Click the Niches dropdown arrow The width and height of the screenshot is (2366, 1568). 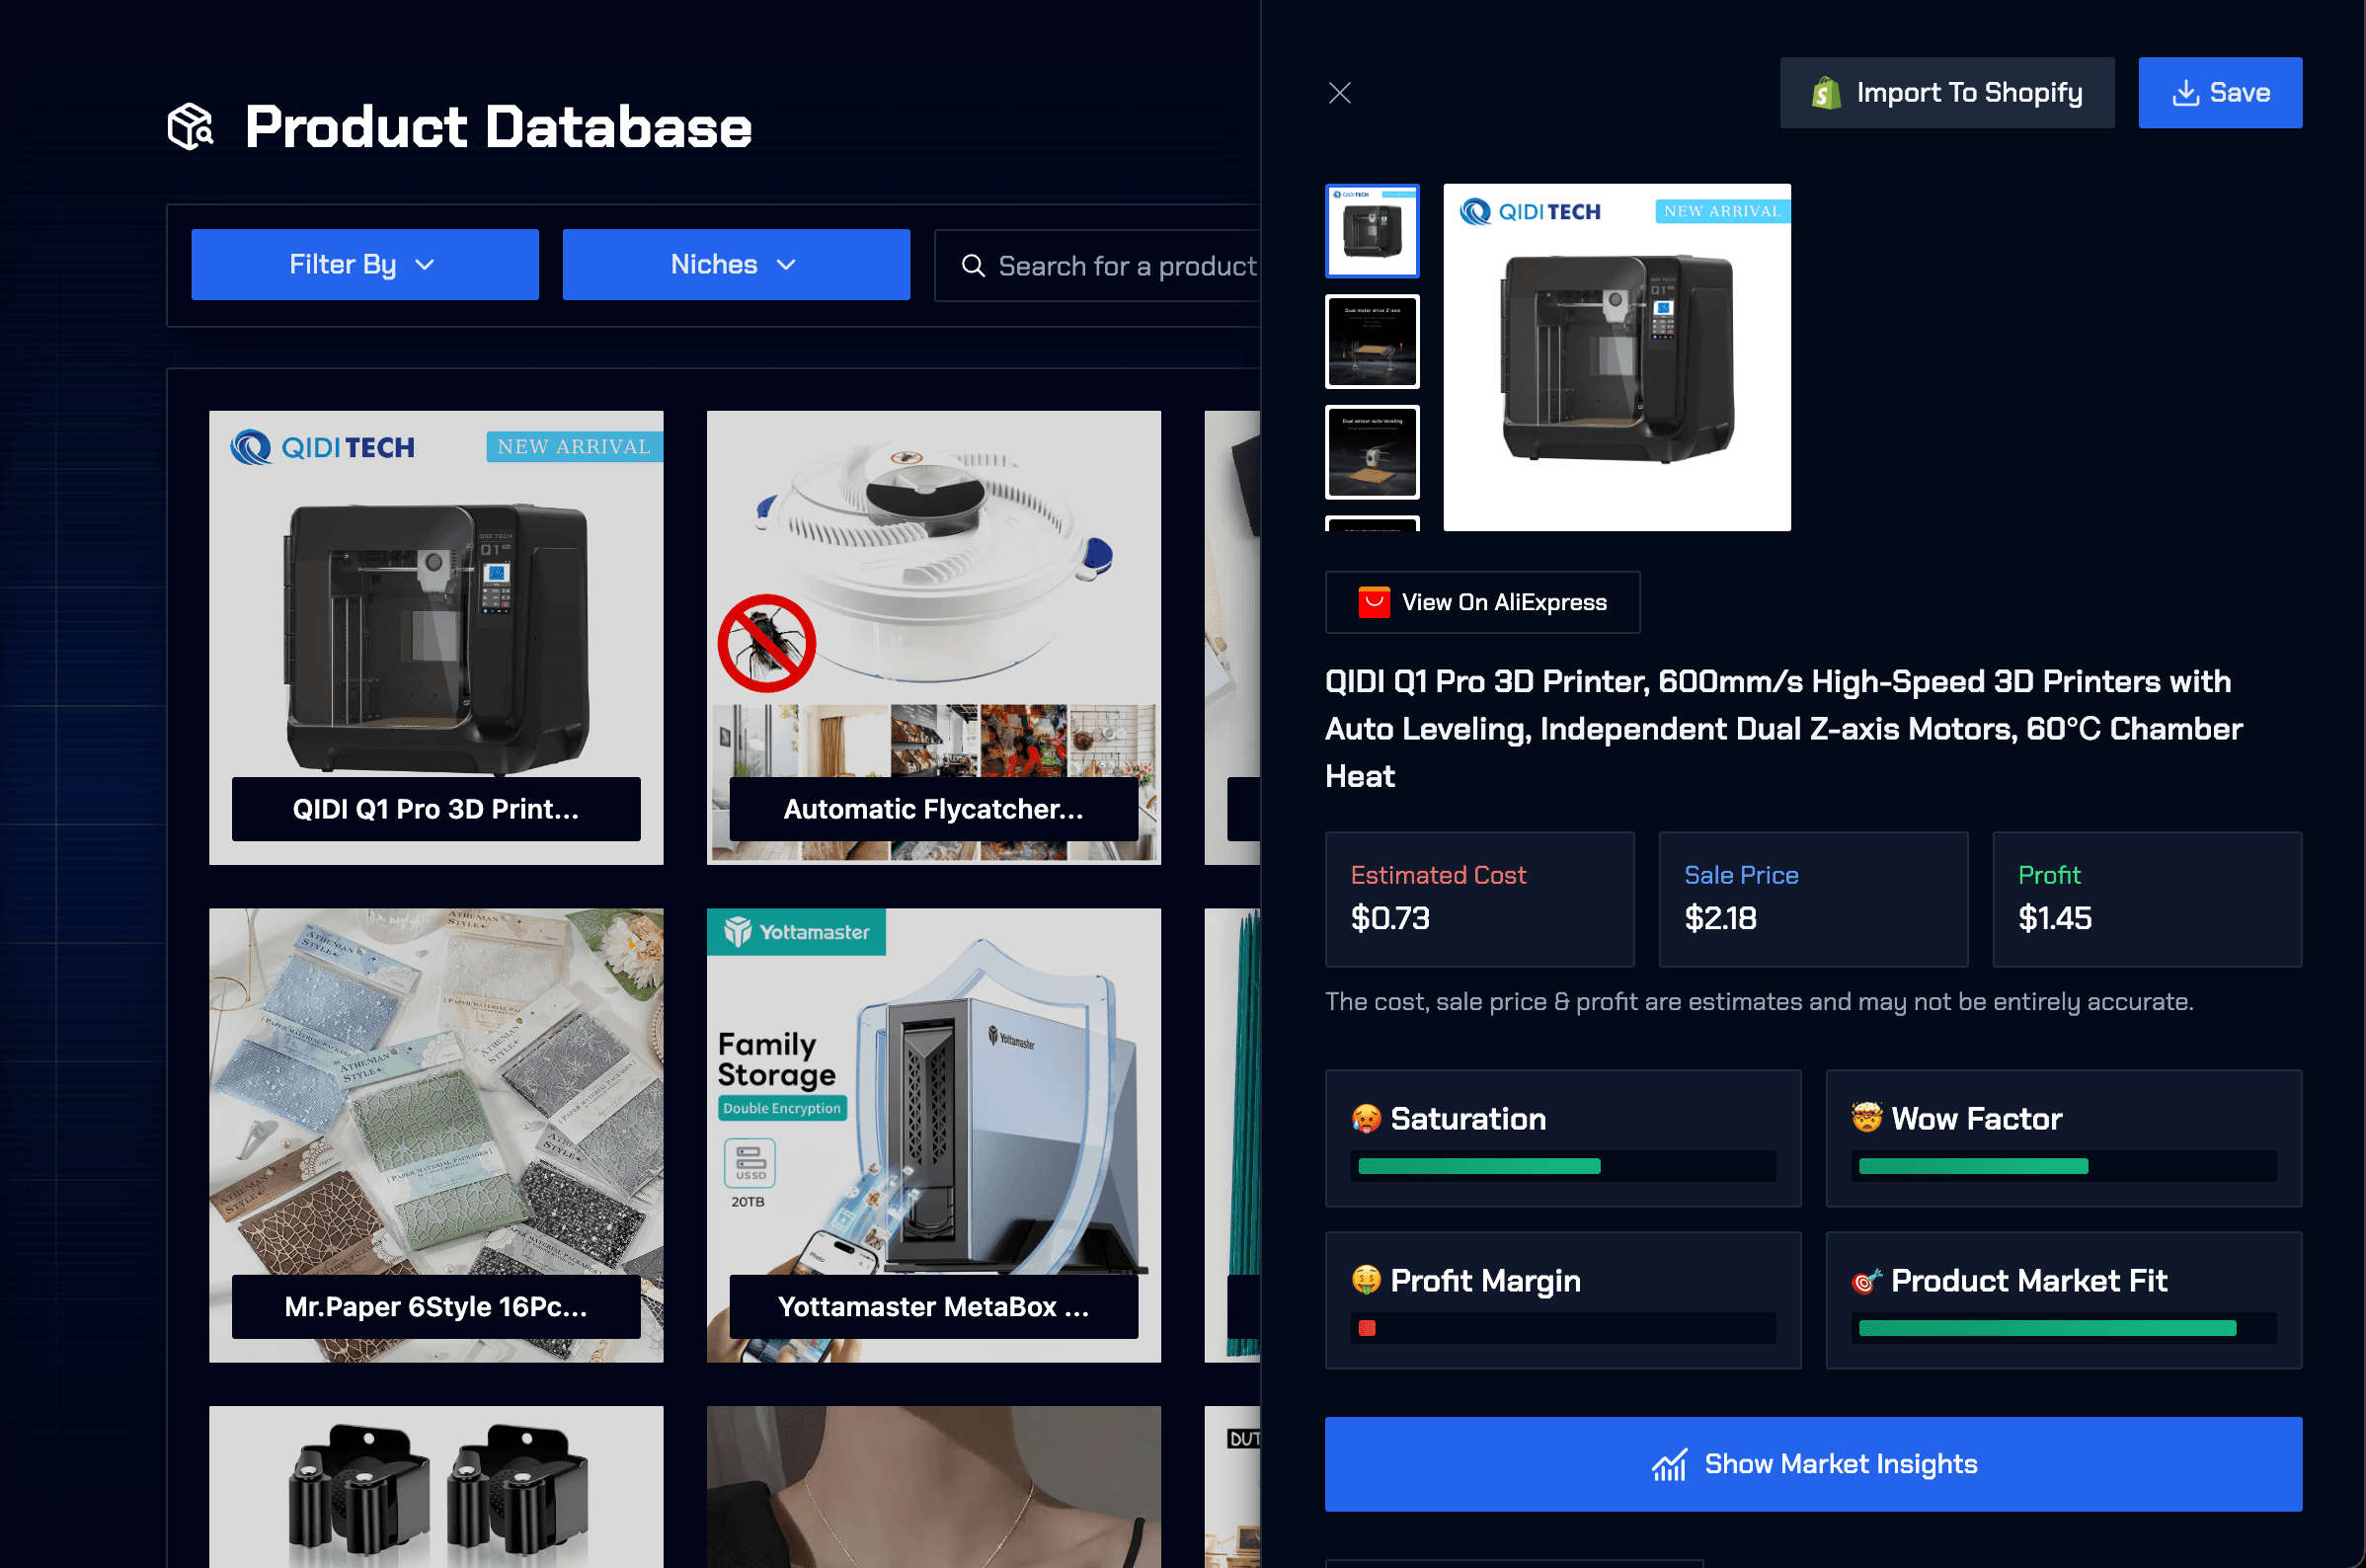[789, 265]
